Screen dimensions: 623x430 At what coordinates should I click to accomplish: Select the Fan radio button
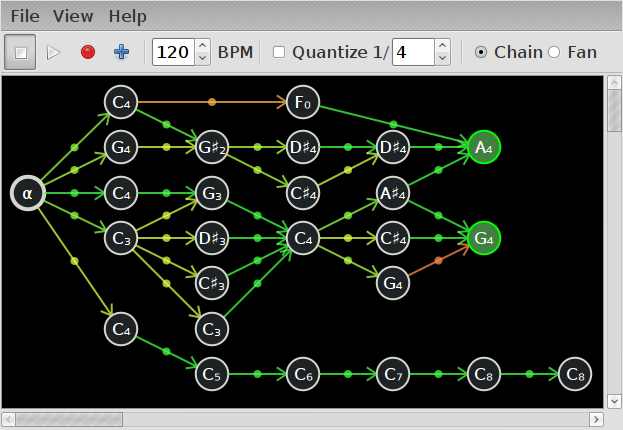tap(554, 52)
